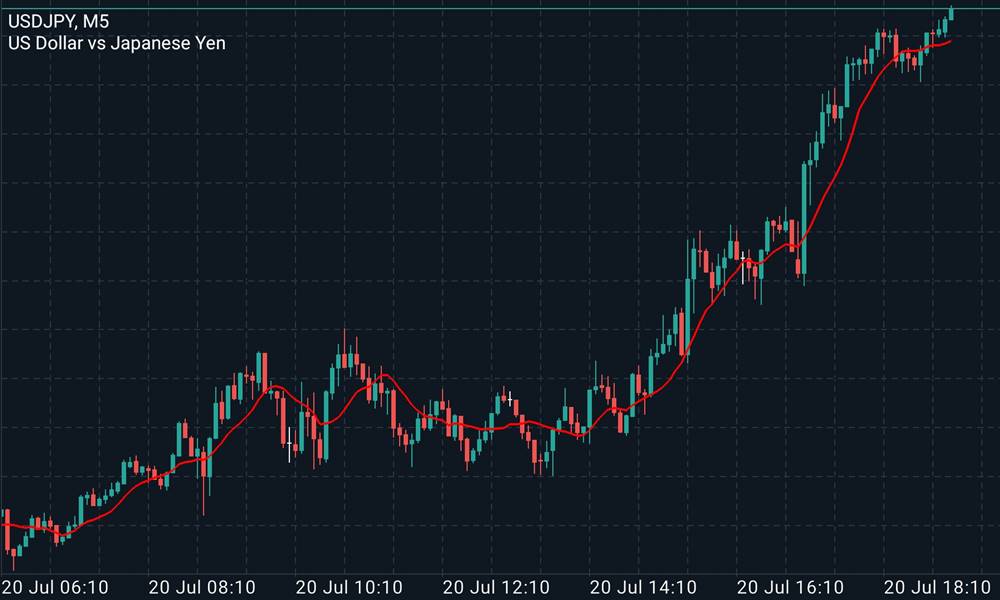
Task: Pick the 20 Jul 14:10 time marker
Action: [643, 587]
